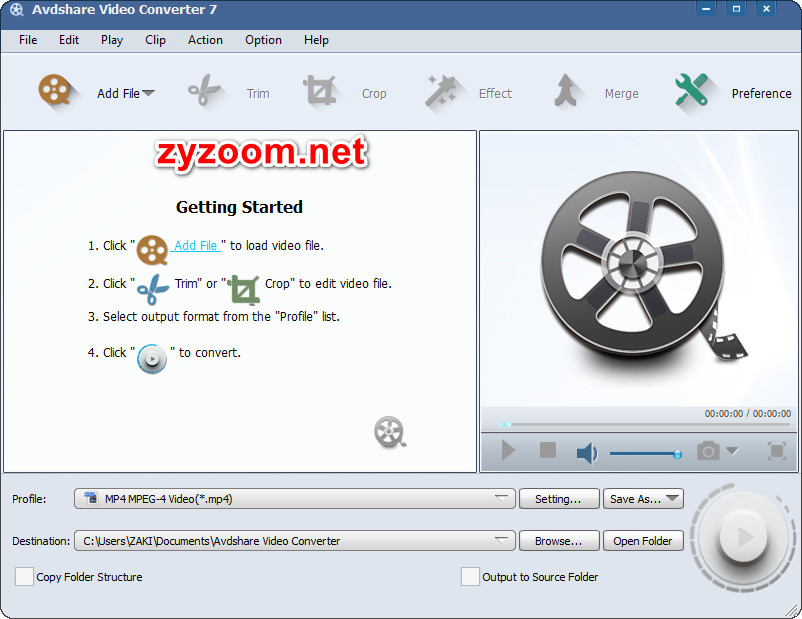802x619 pixels.
Task: Minimize the Avdshare window
Action: click(706, 9)
